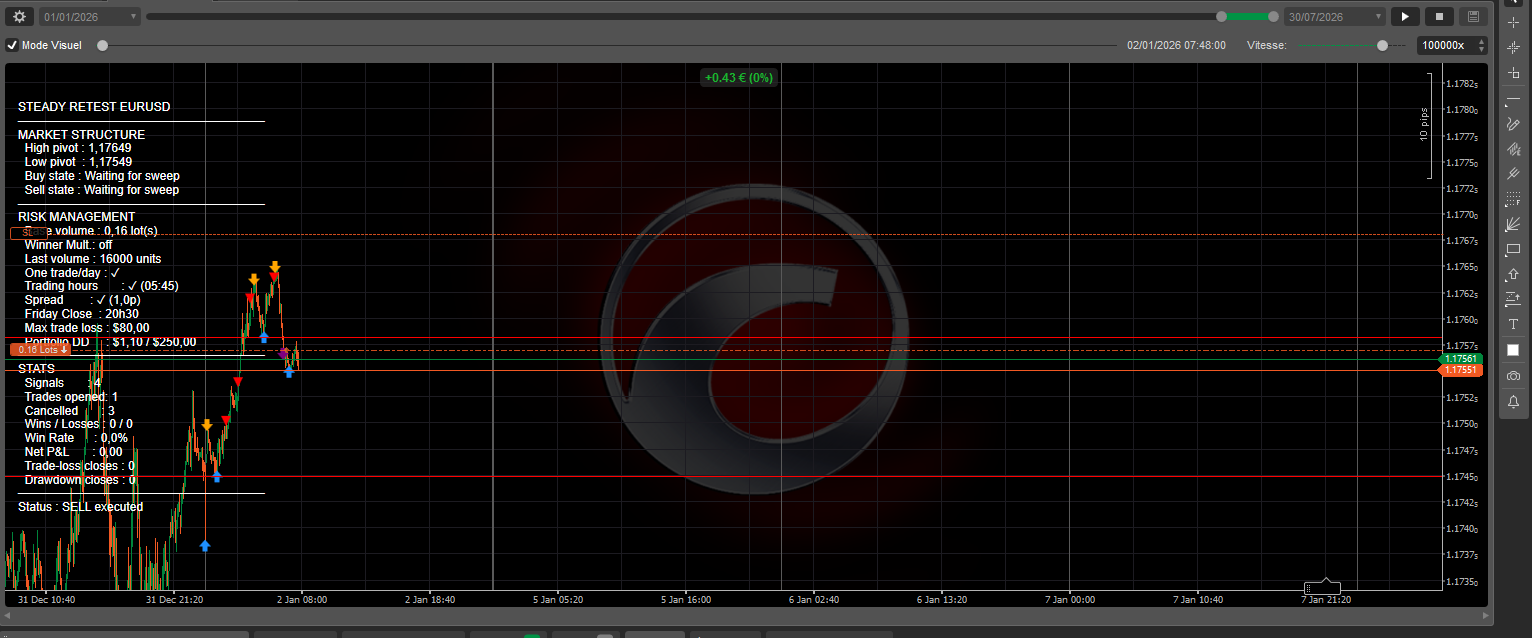Select the rectangle shape tool
1532x638 pixels.
click(1513, 249)
